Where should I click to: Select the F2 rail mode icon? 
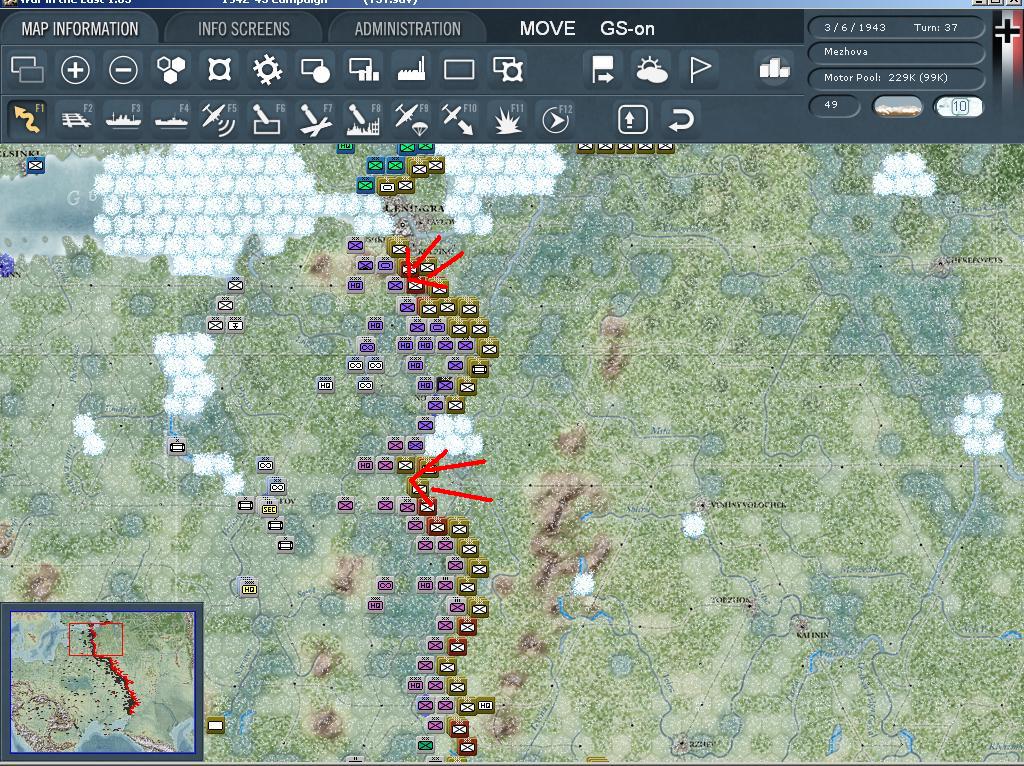(76, 120)
